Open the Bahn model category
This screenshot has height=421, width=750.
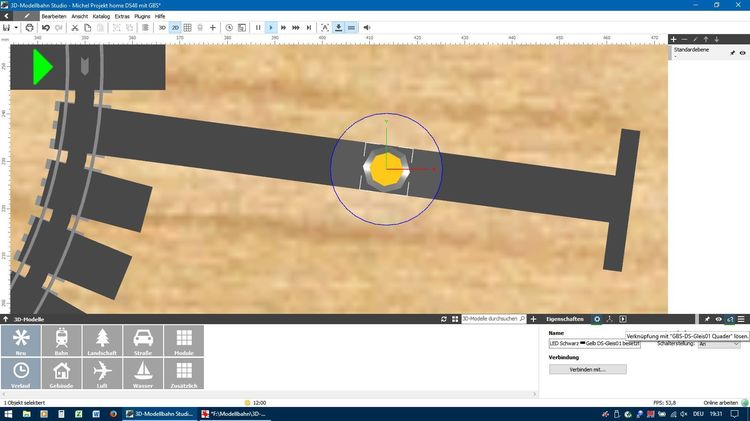(61, 341)
